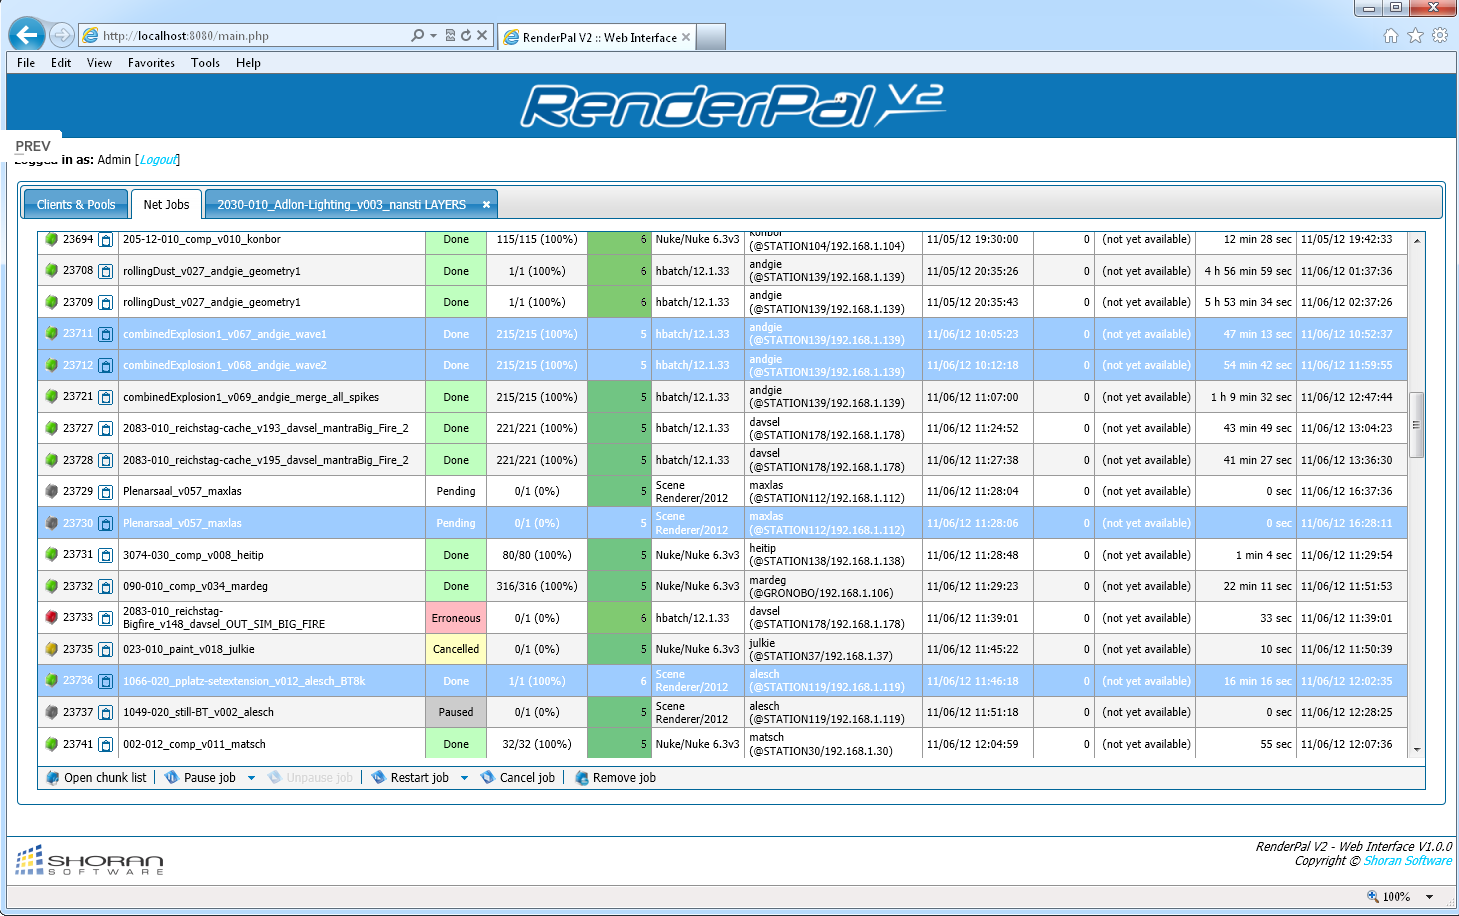Stop loading with the address bar X icon
The image size is (1459, 916).
click(482, 35)
